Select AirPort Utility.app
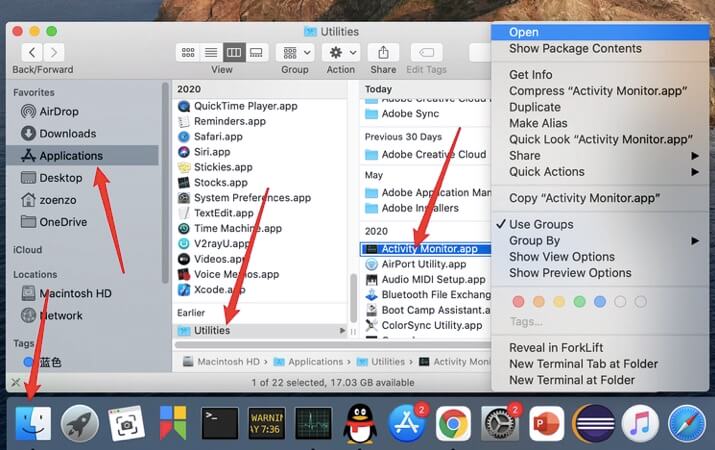The image size is (715, 450). point(416,264)
